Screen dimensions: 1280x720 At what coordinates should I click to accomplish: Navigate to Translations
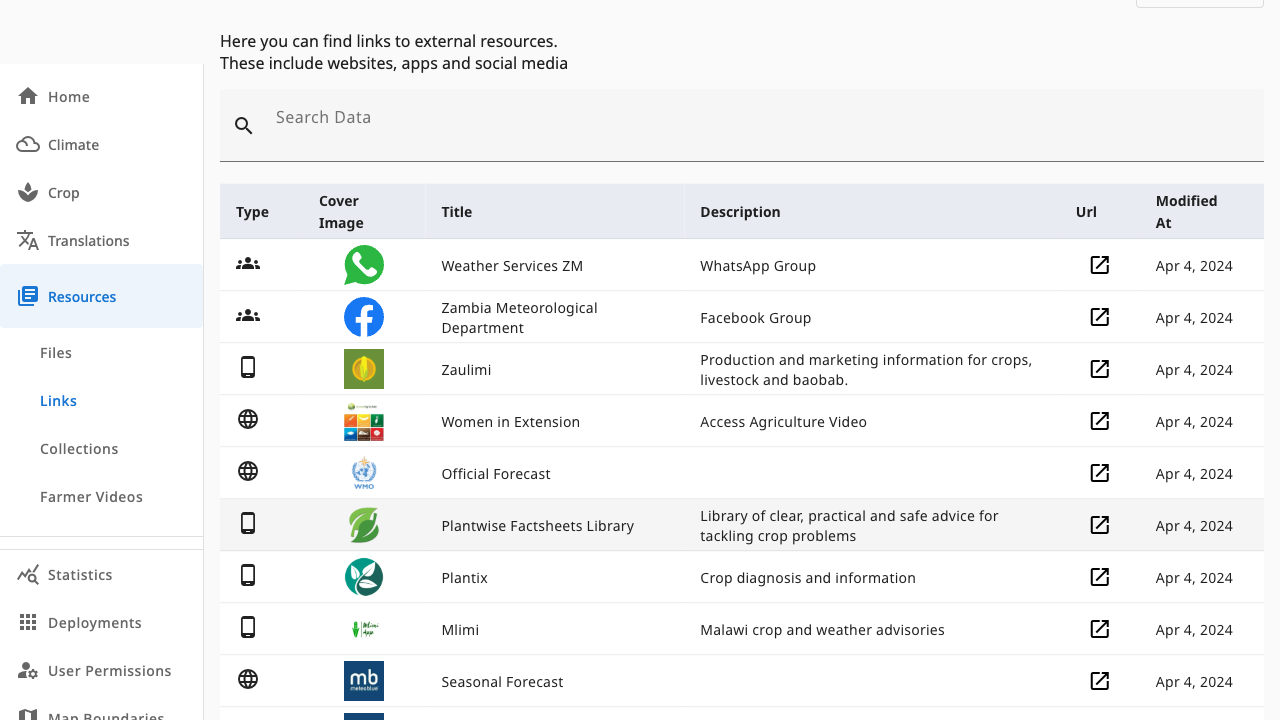(x=102, y=240)
